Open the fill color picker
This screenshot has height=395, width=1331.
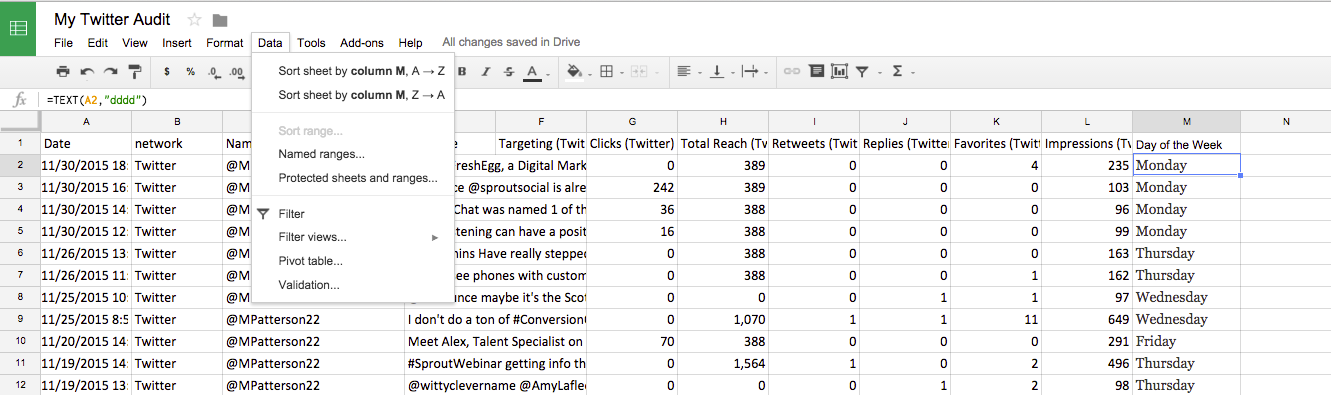point(575,72)
